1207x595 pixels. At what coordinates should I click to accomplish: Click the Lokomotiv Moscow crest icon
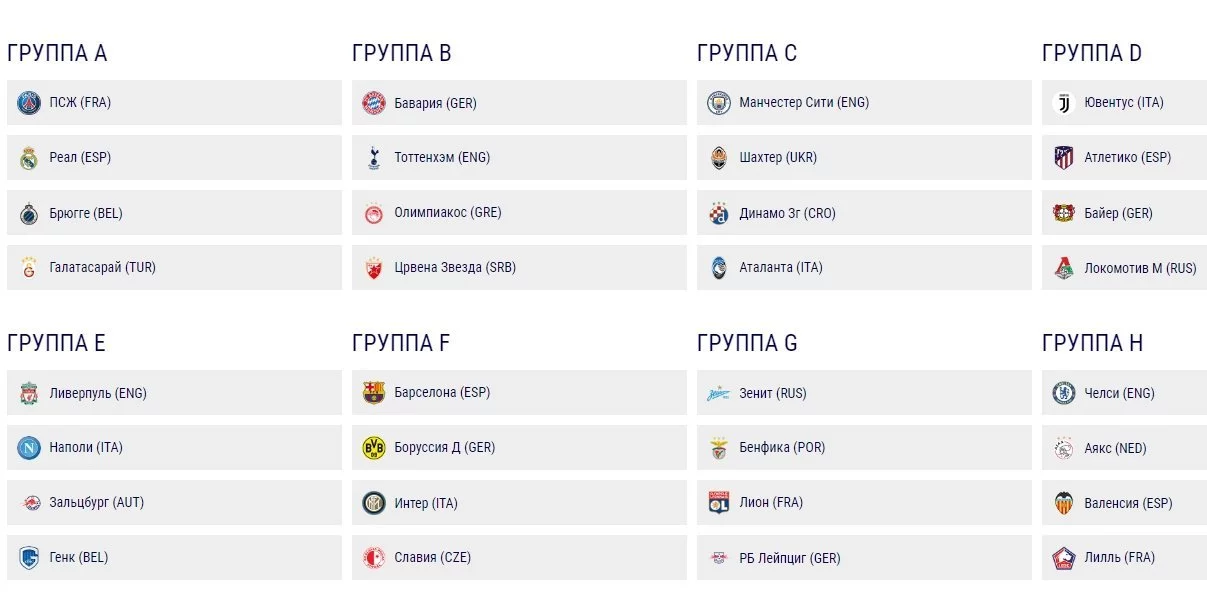(1064, 268)
